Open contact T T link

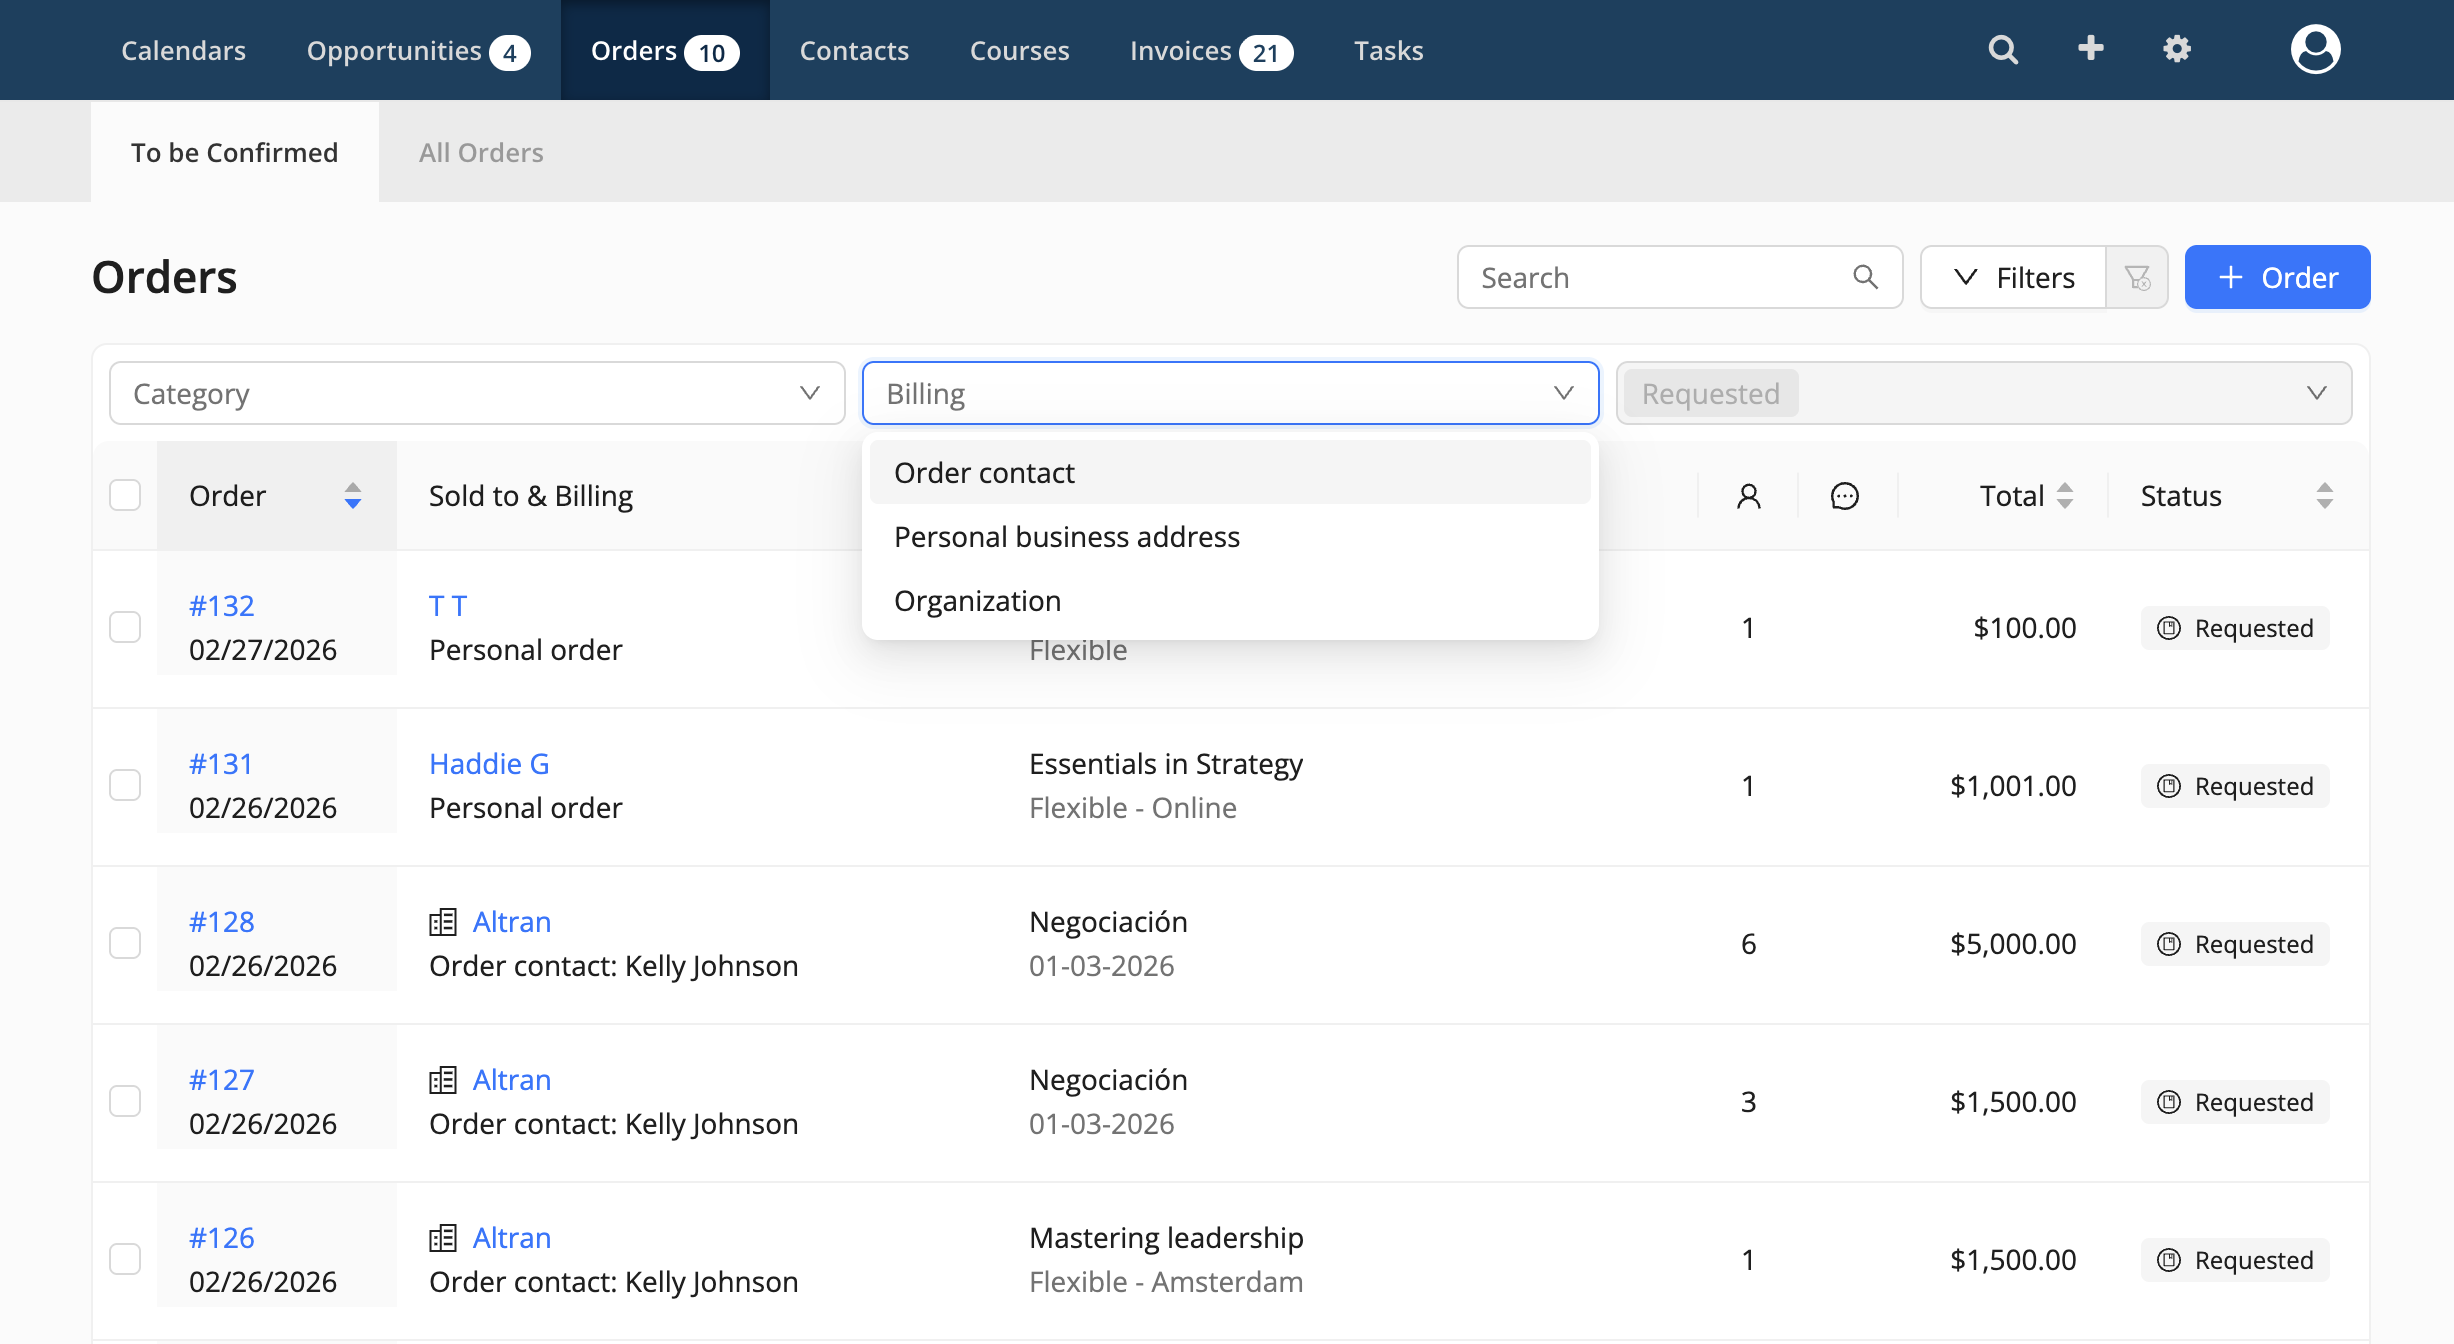[x=448, y=606]
